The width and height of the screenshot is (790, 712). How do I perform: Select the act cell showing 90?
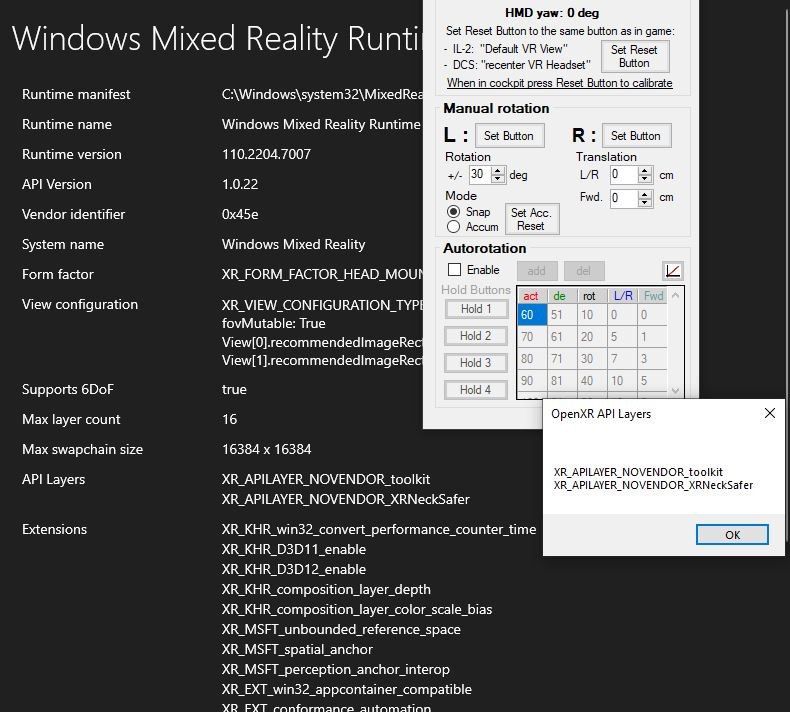coord(532,381)
